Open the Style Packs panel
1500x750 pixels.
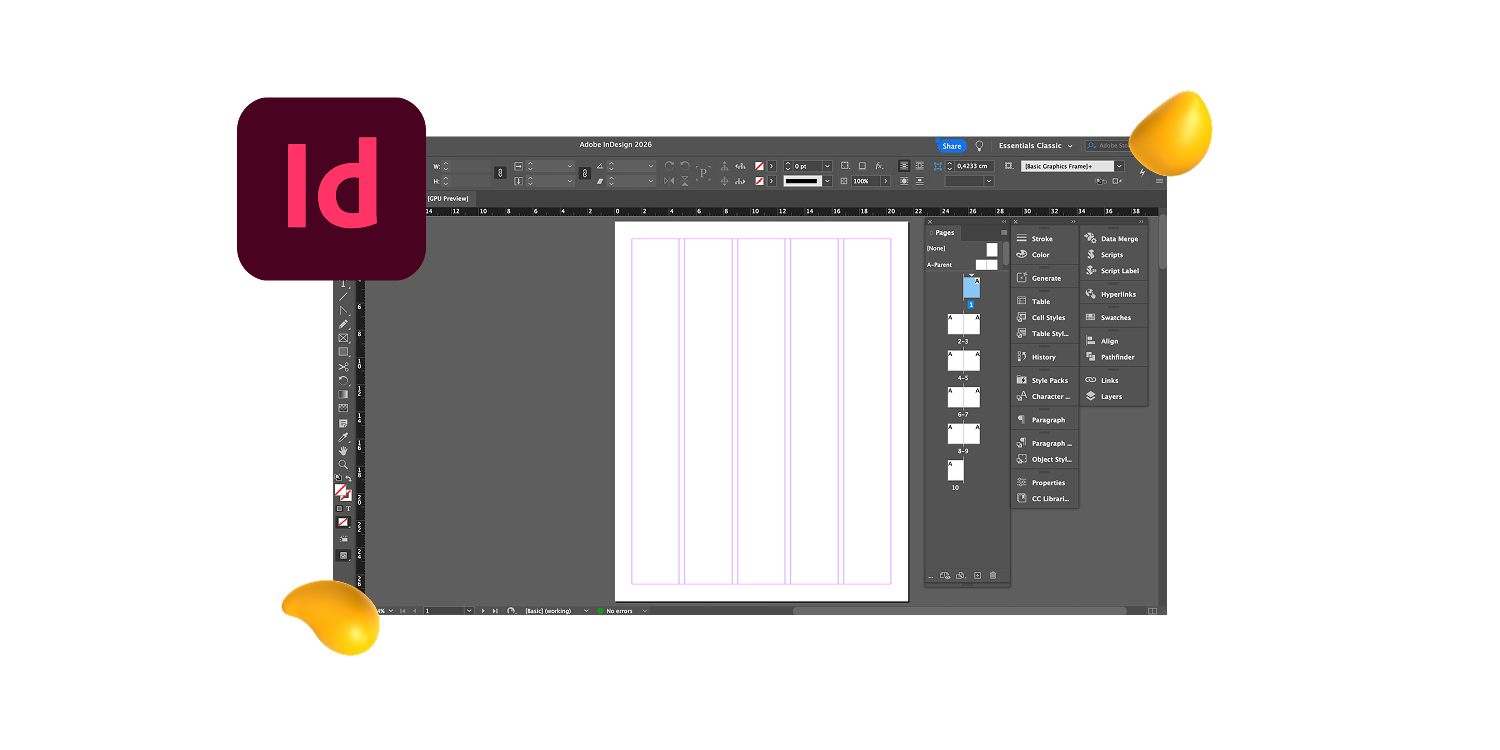click(1043, 380)
